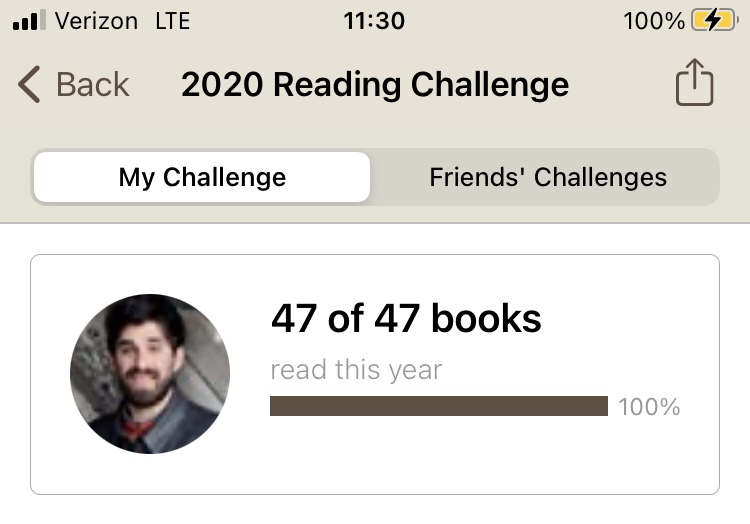Viewport: 750px width, 524px height.
Task: Tap the charging battery icon
Action: point(714,20)
